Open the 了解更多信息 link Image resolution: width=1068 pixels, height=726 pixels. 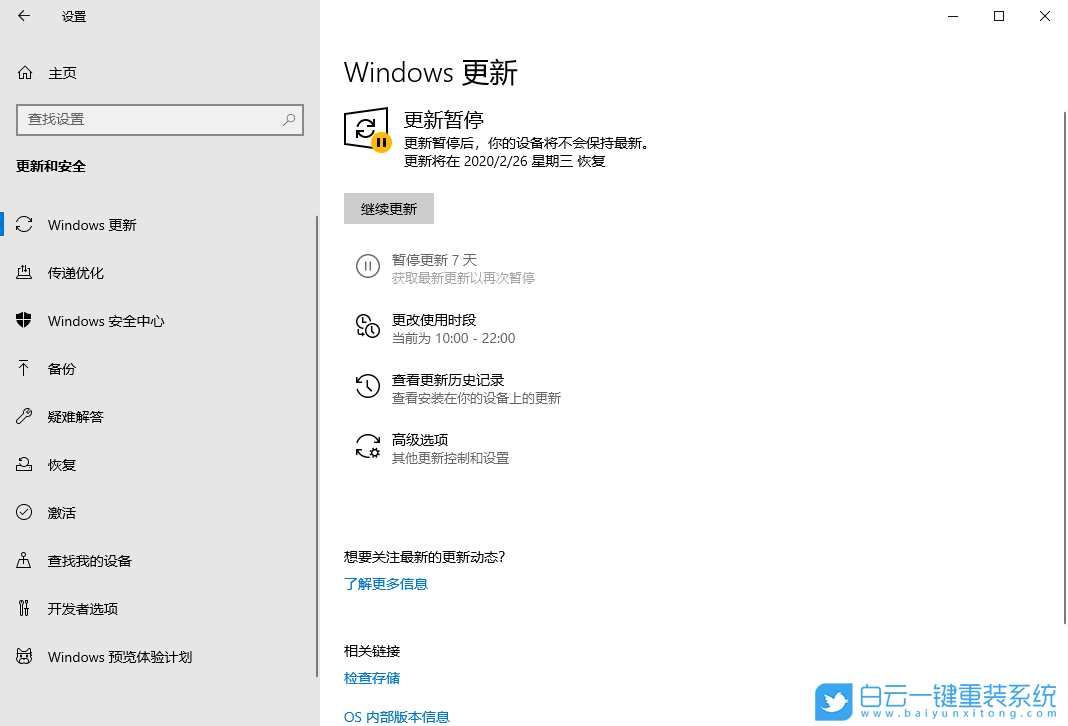tap(385, 583)
